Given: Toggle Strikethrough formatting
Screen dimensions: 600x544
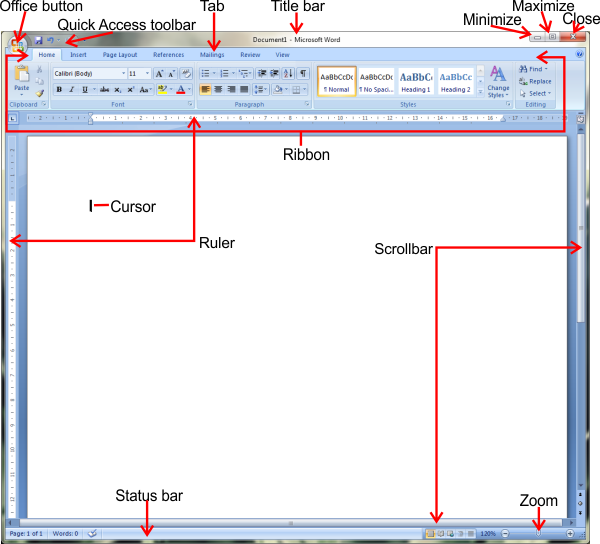Looking at the screenshot, I should (x=104, y=90).
